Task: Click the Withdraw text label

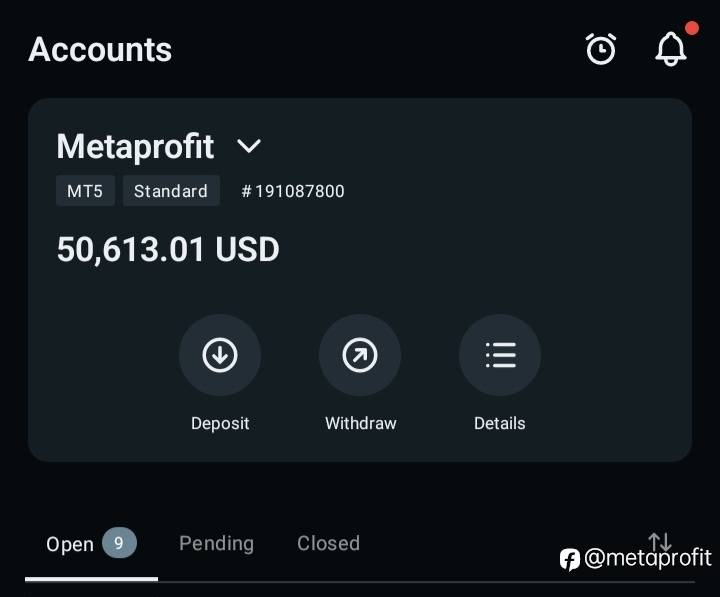Action: (360, 423)
